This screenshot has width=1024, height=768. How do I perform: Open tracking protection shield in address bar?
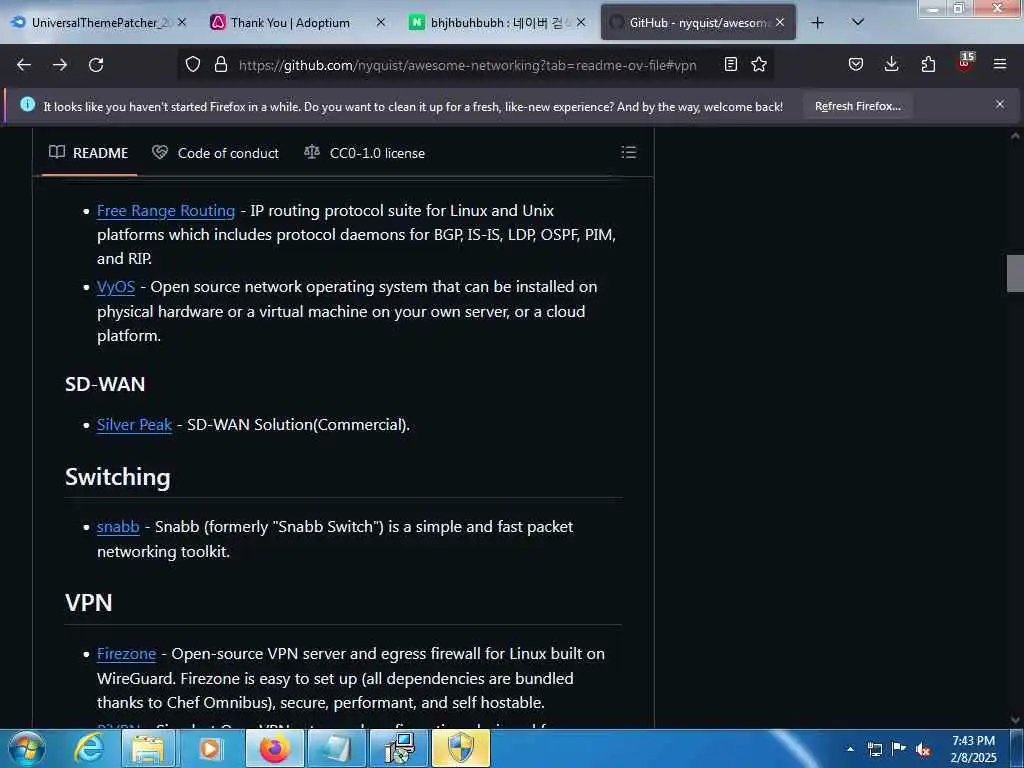coord(193,64)
